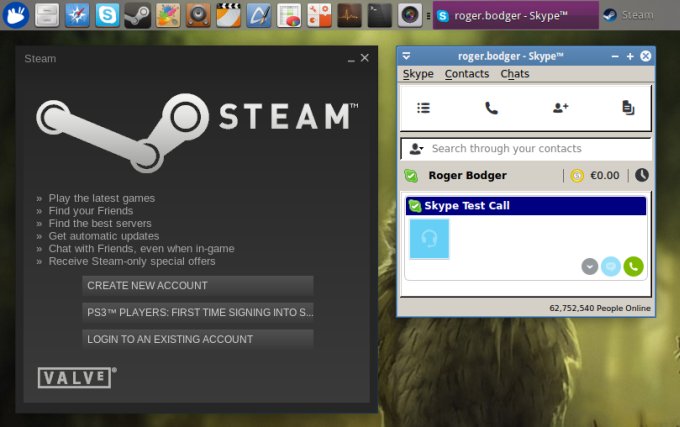Open the clock history icon in Skype

(642, 175)
